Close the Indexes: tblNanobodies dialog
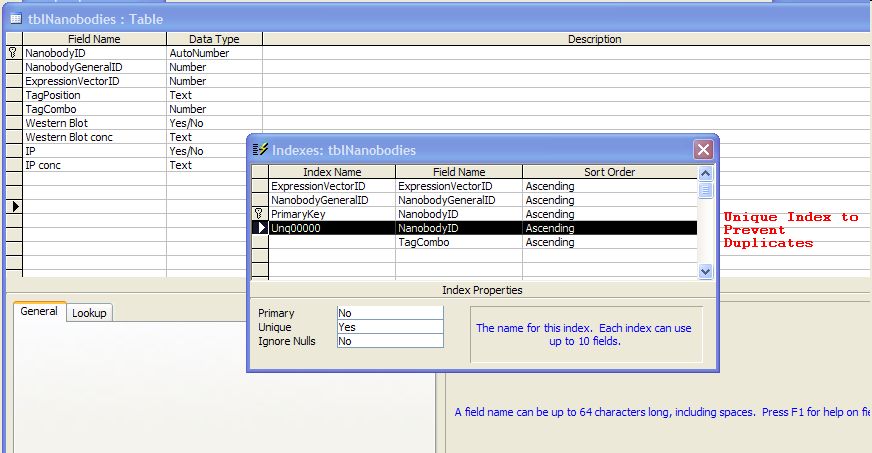The image size is (872, 453). 703,150
